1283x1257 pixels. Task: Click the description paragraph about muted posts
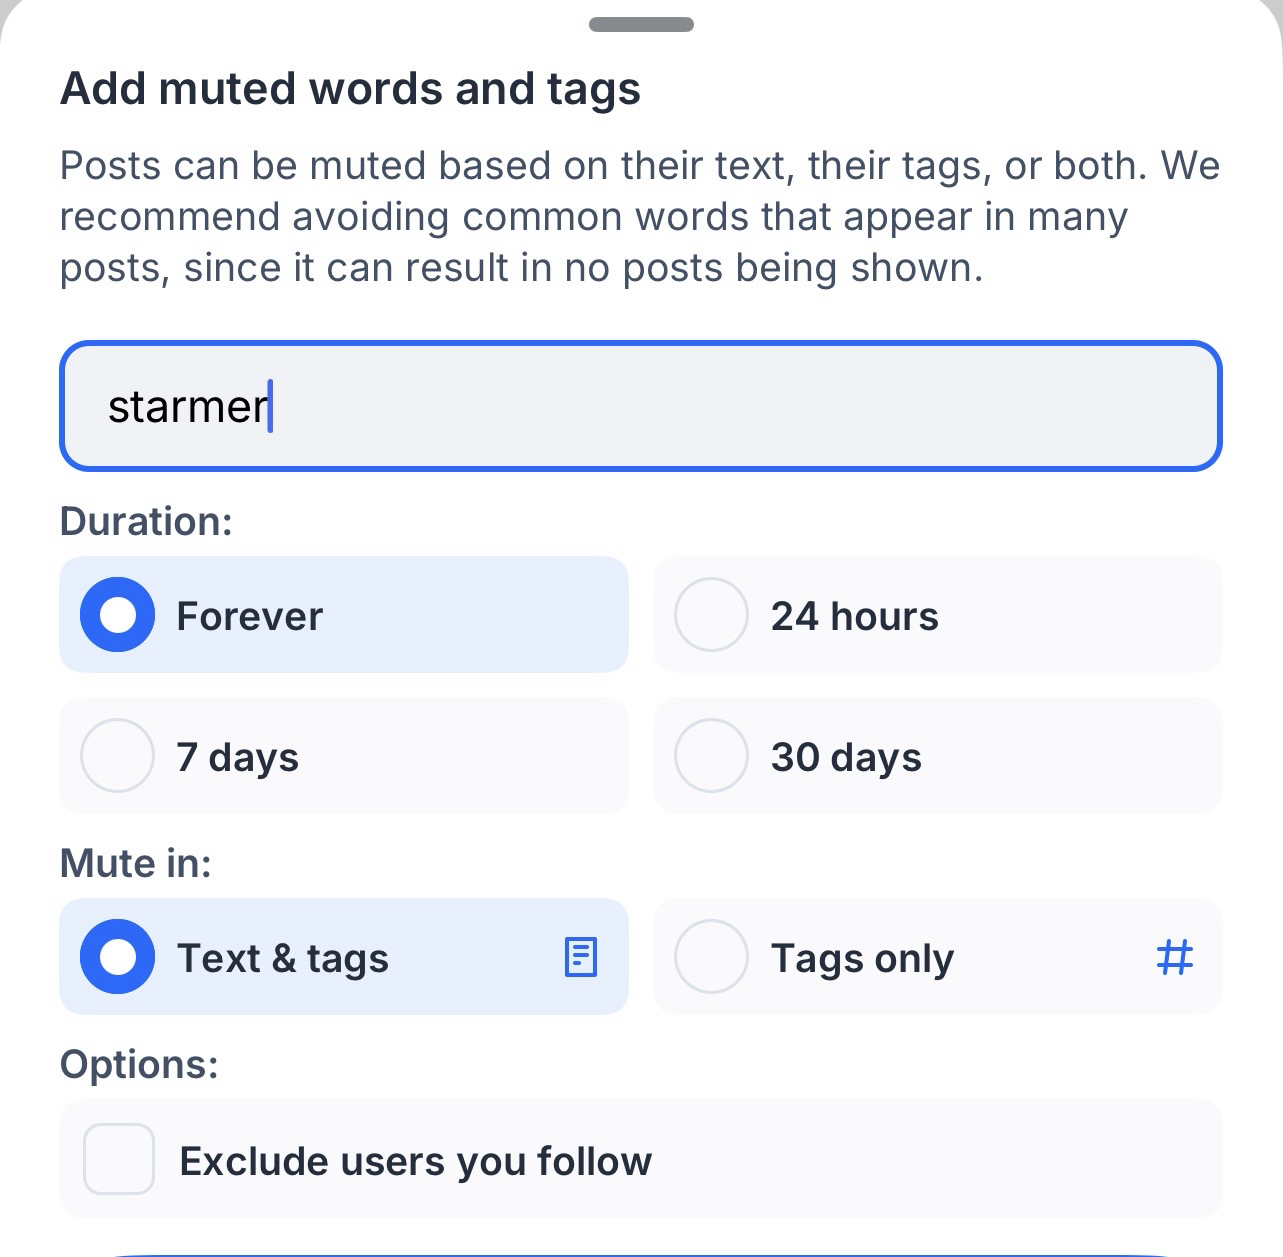click(x=640, y=217)
